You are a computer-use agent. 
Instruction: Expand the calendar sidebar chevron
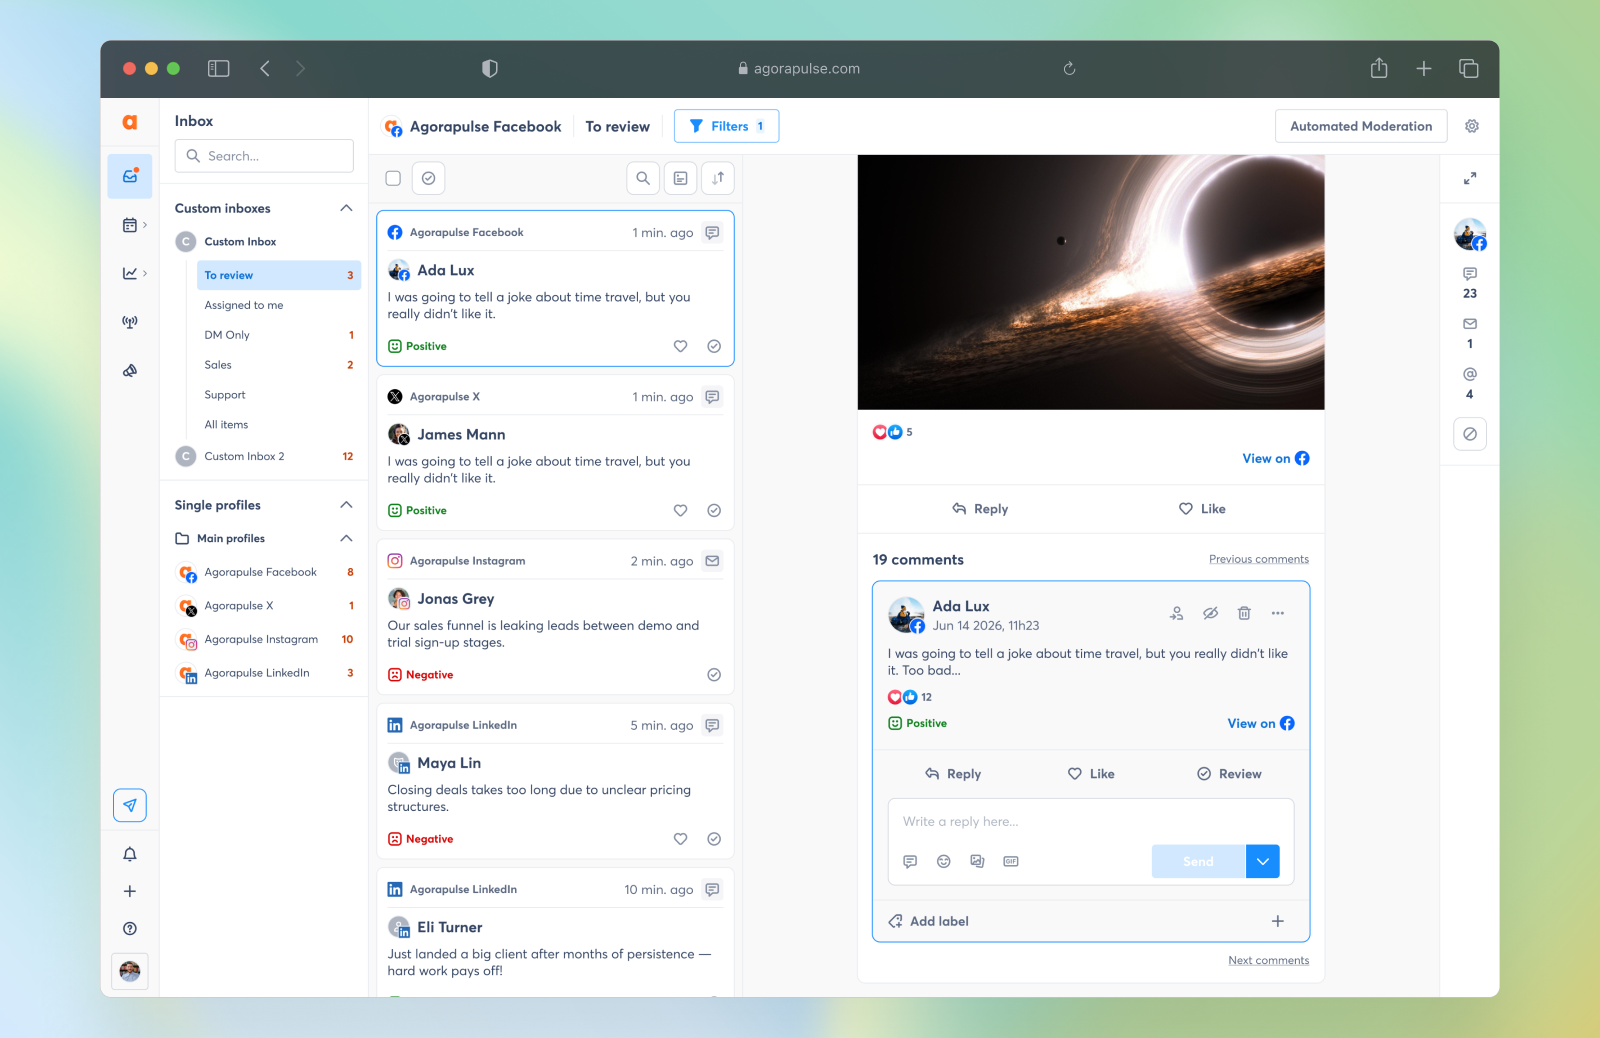coord(145,225)
